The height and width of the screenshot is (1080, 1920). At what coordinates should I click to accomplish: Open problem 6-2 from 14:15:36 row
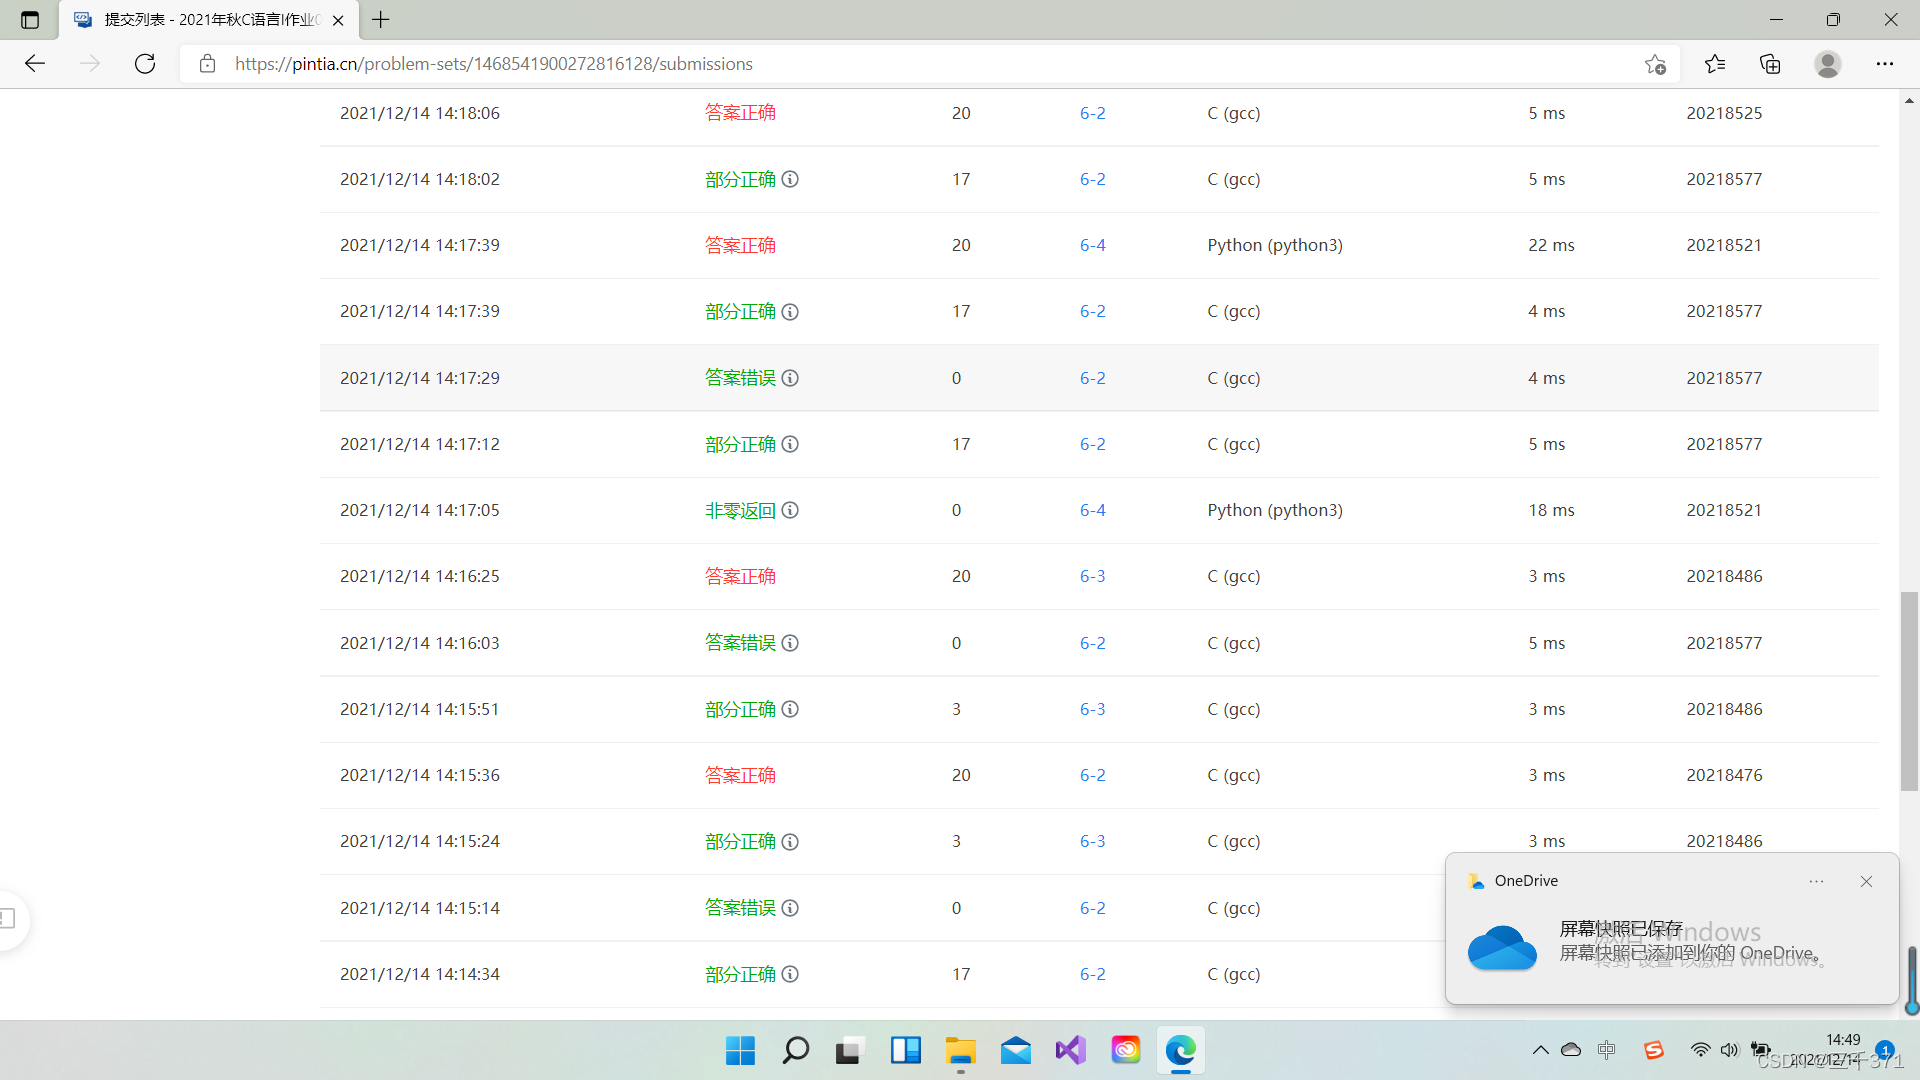click(x=1092, y=775)
